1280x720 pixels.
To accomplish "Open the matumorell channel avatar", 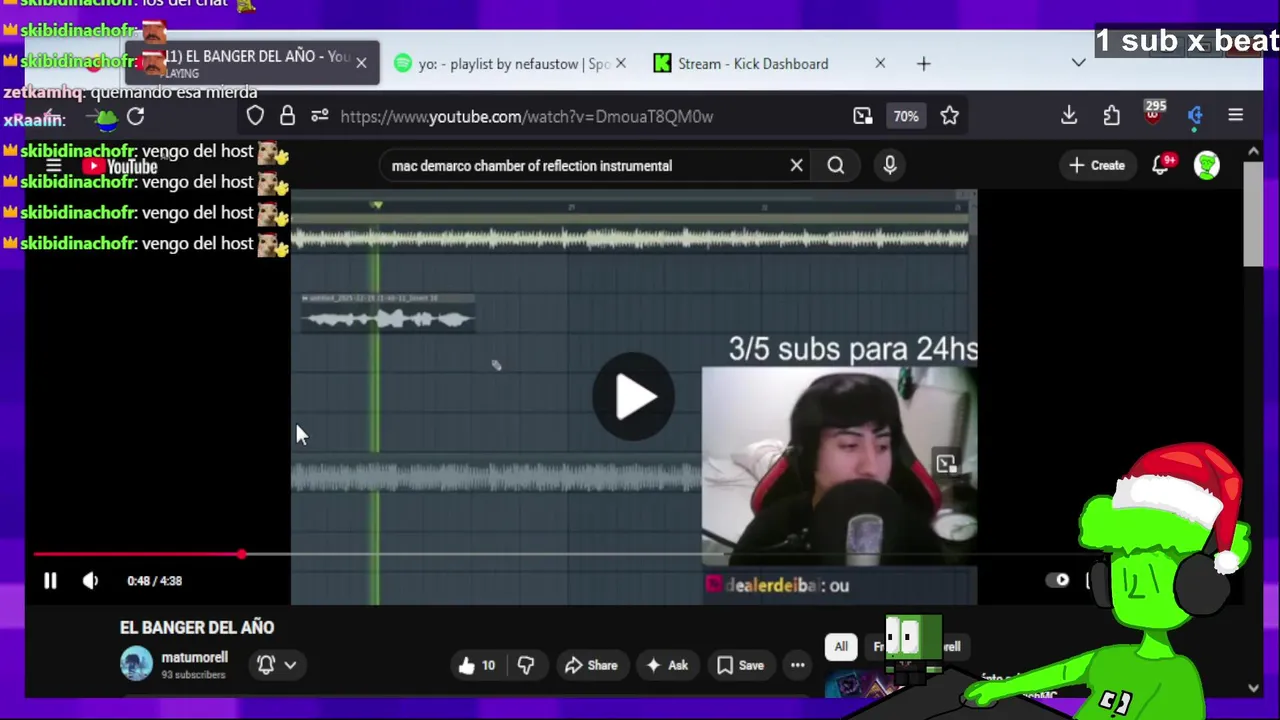I will click(136, 664).
